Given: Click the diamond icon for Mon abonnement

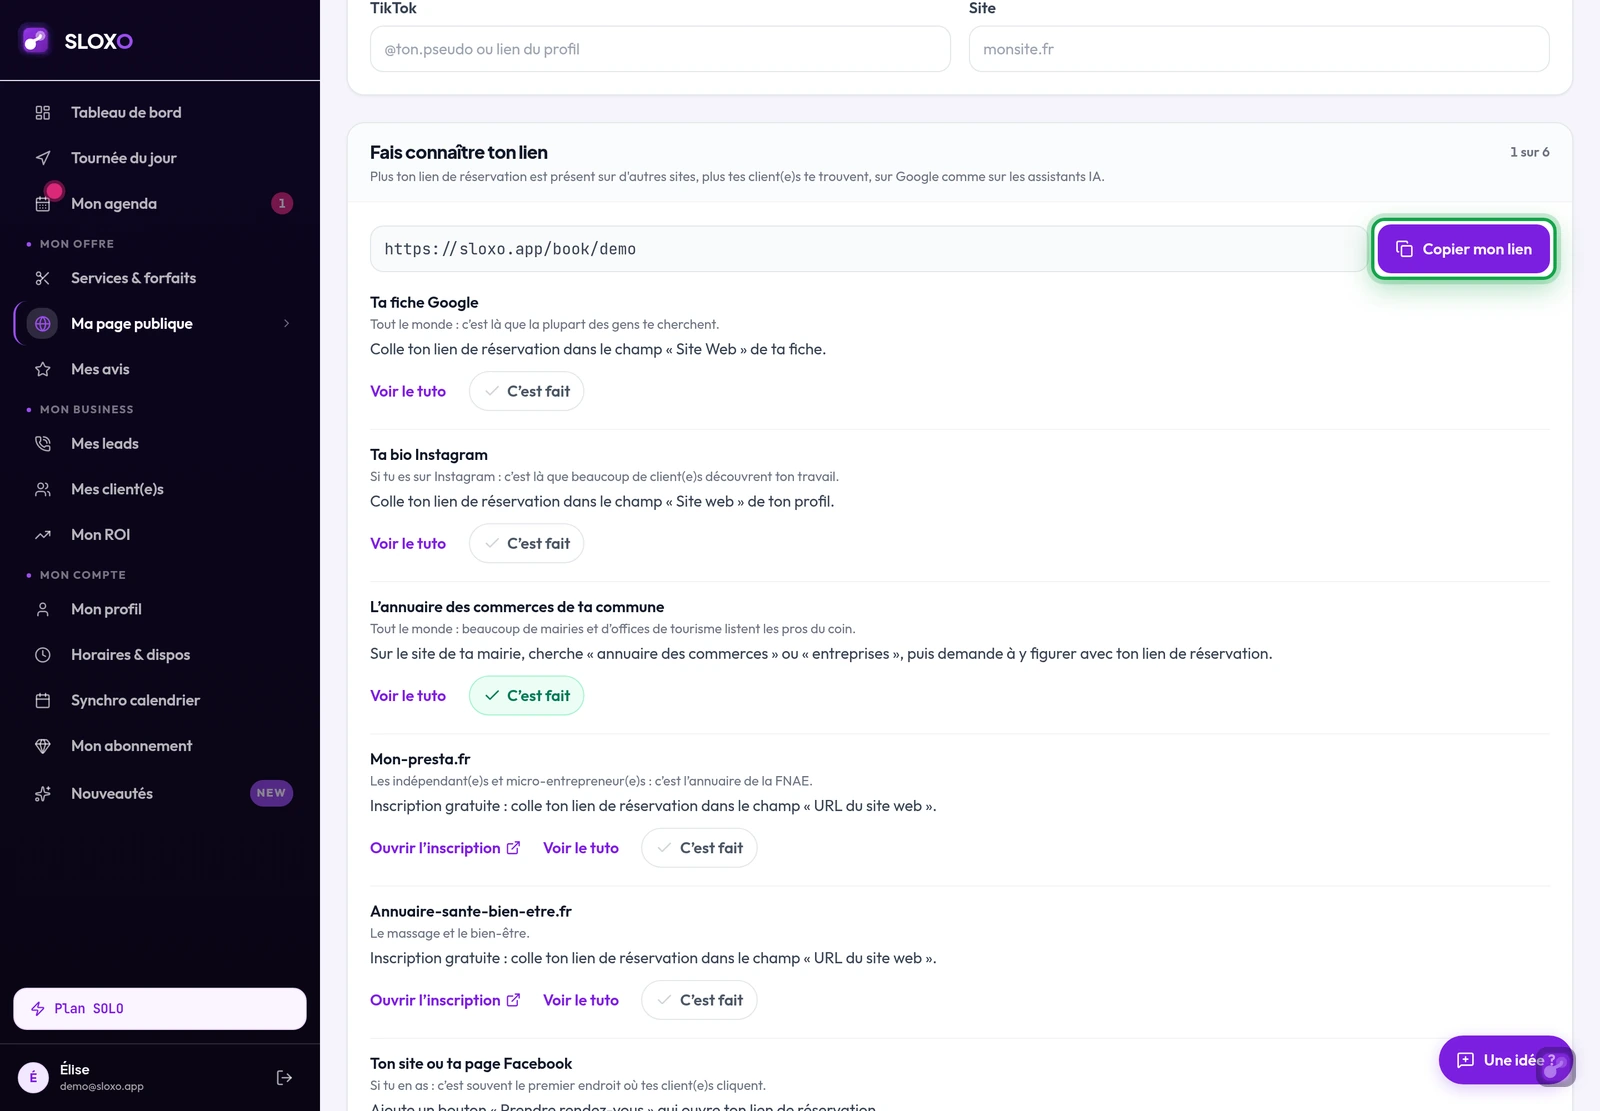Looking at the screenshot, I should coord(42,746).
